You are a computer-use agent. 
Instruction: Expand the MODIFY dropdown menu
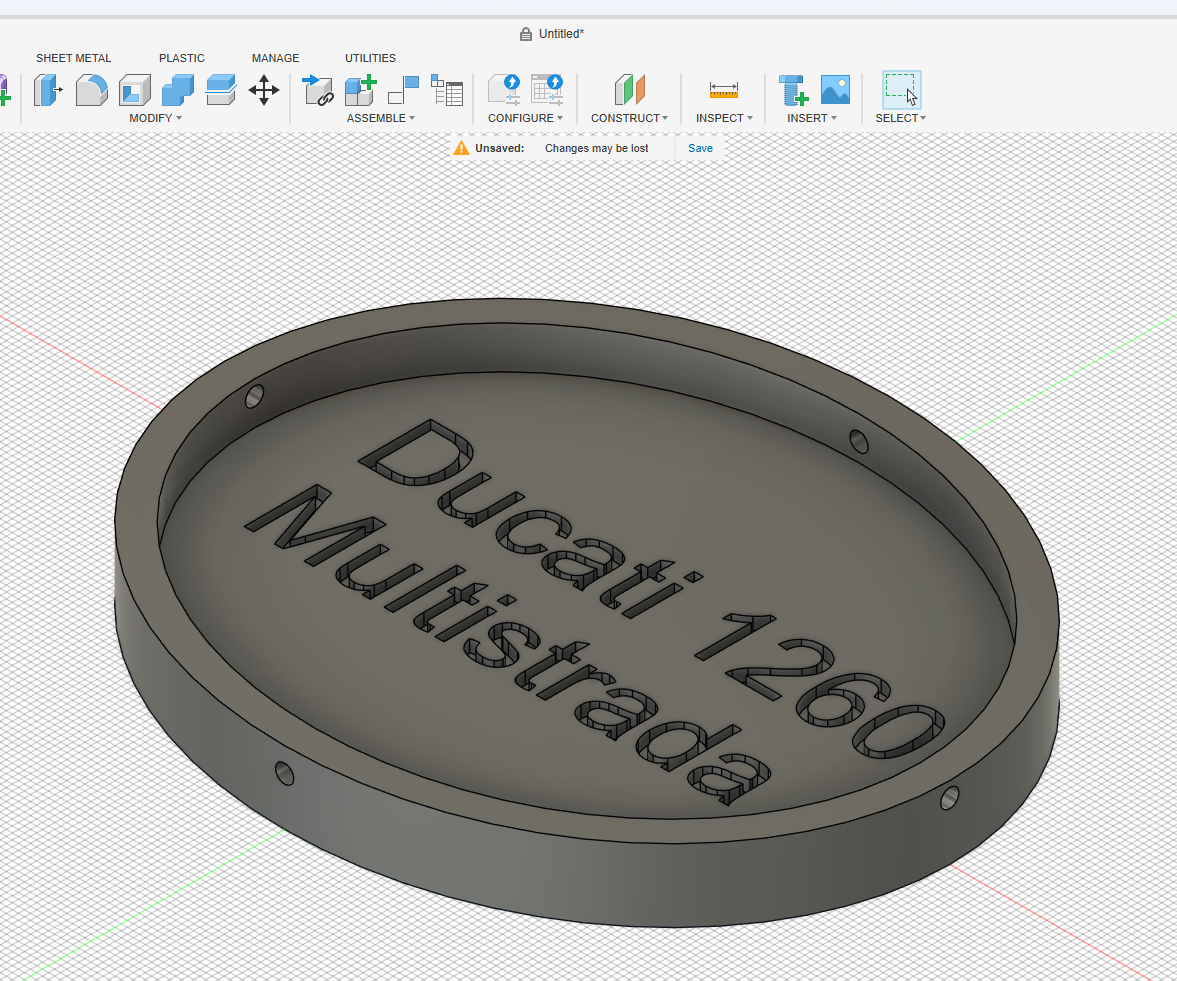[155, 118]
